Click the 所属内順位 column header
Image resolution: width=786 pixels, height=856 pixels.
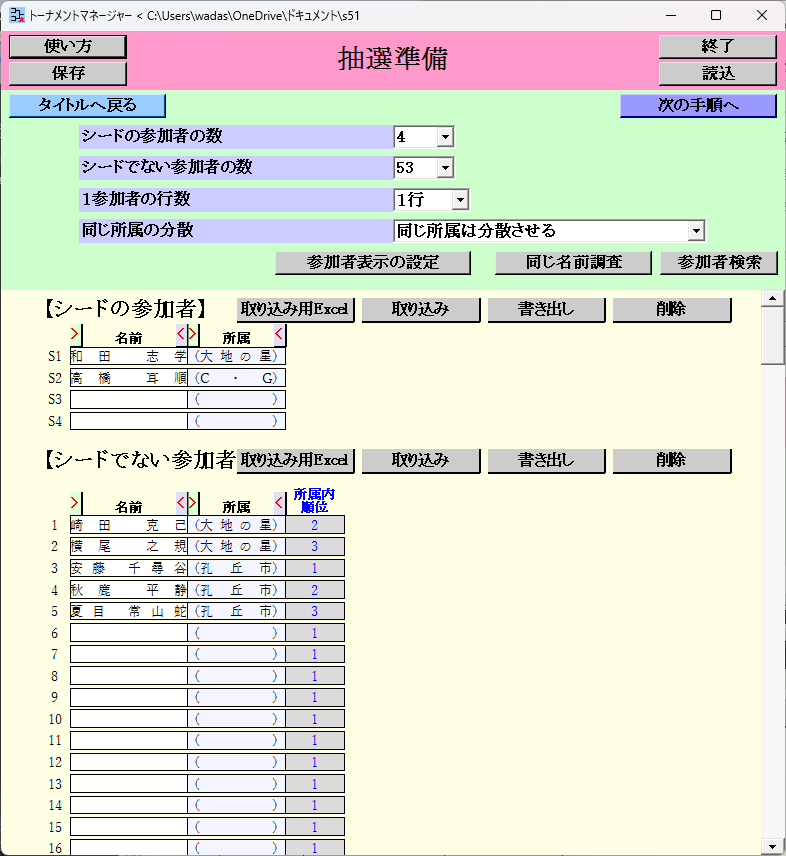coord(314,501)
